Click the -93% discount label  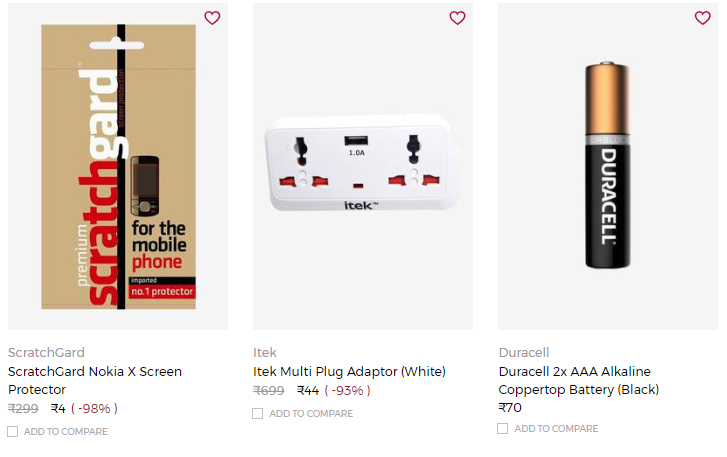coord(347,391)
